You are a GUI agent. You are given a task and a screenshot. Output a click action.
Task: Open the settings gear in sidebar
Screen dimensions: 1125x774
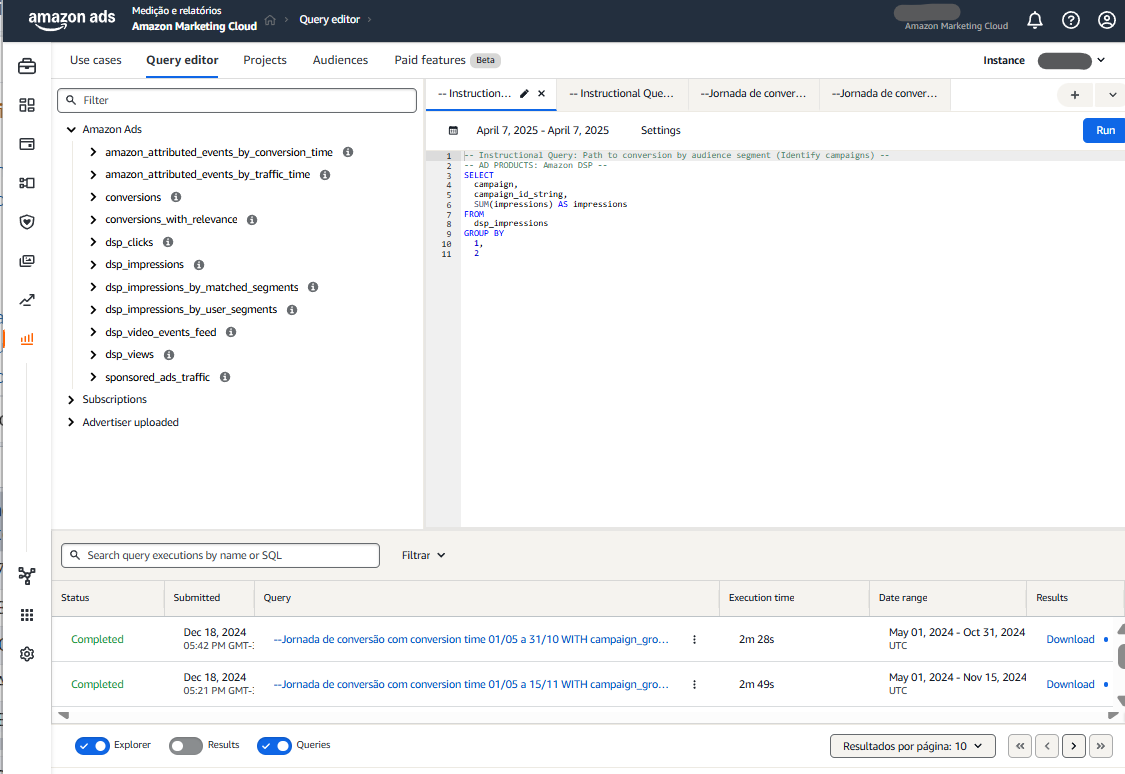click(27, 654)
